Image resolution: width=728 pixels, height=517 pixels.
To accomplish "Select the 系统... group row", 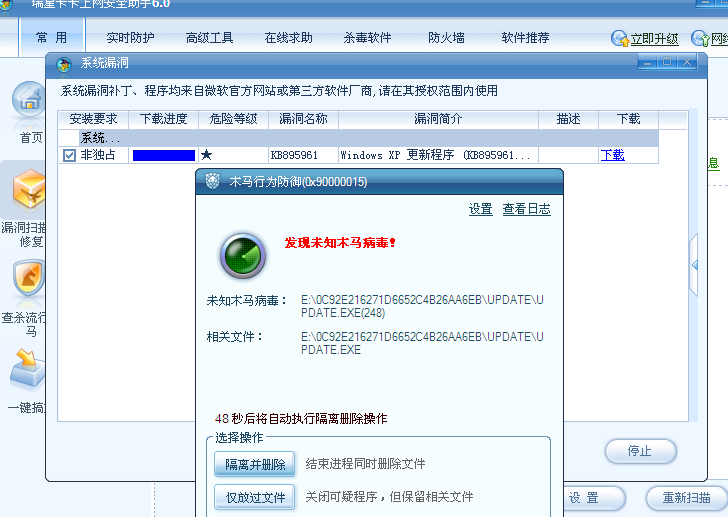I will click(x=358, y=138).
